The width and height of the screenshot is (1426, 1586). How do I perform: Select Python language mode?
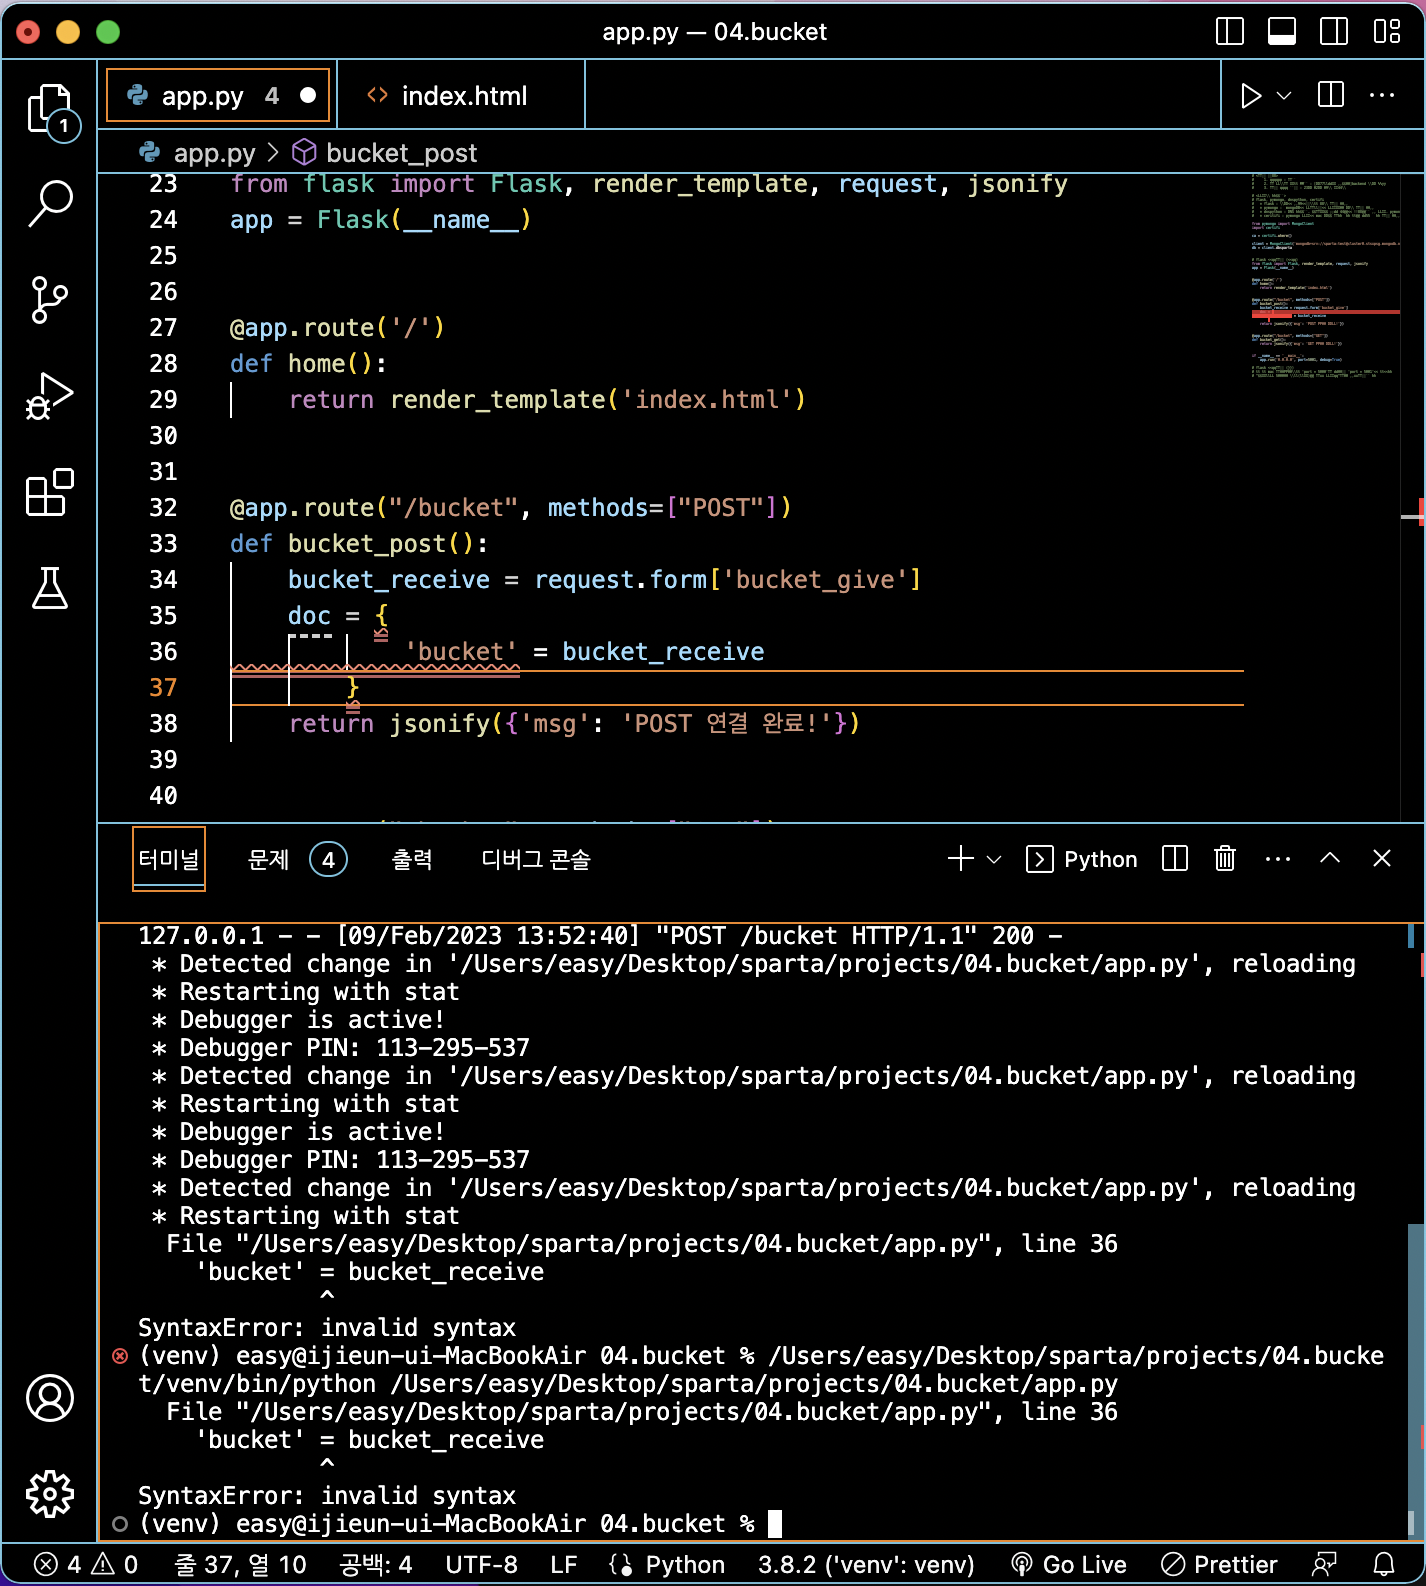[x=685, y=1564]
